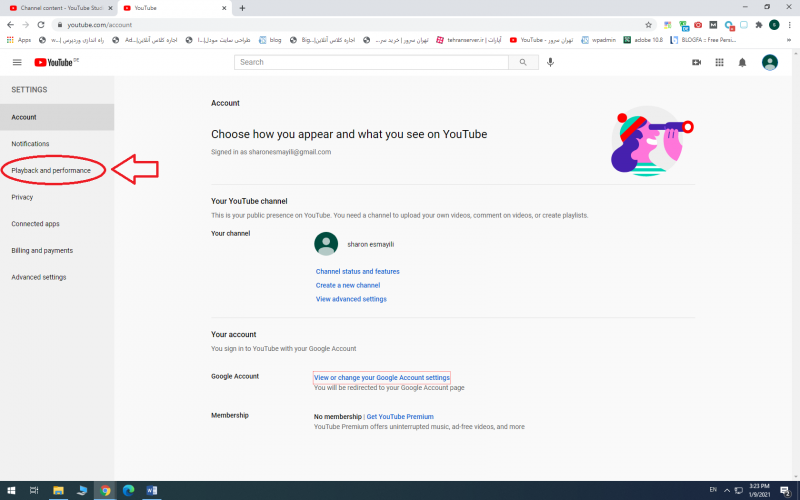Click the Get YouTube Premium link

coord(400,416)
